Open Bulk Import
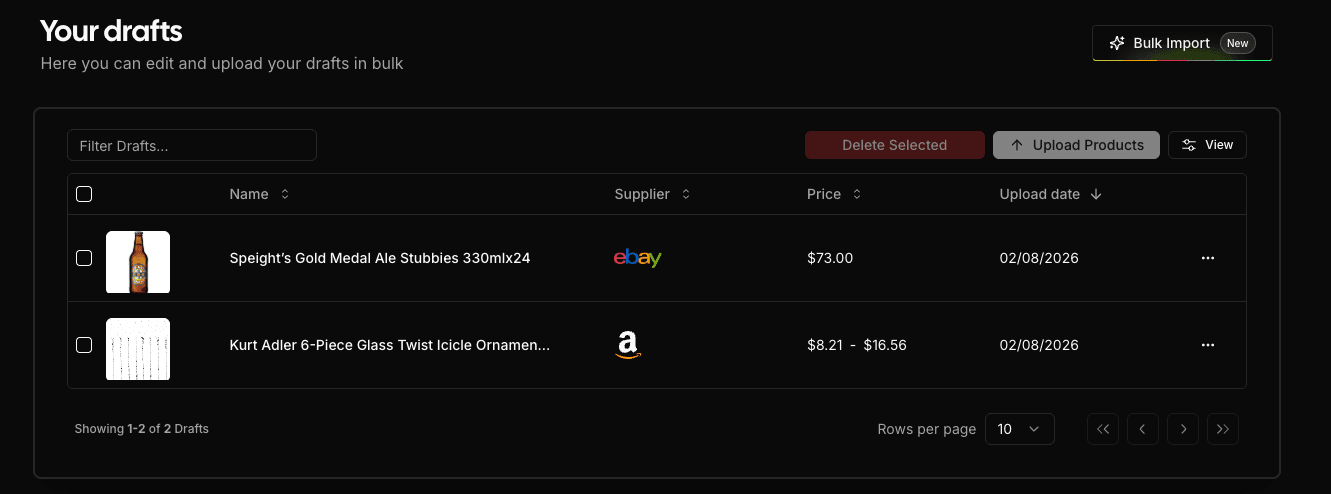This screenshot has width=1331, height=494. tap(1182, 43)
